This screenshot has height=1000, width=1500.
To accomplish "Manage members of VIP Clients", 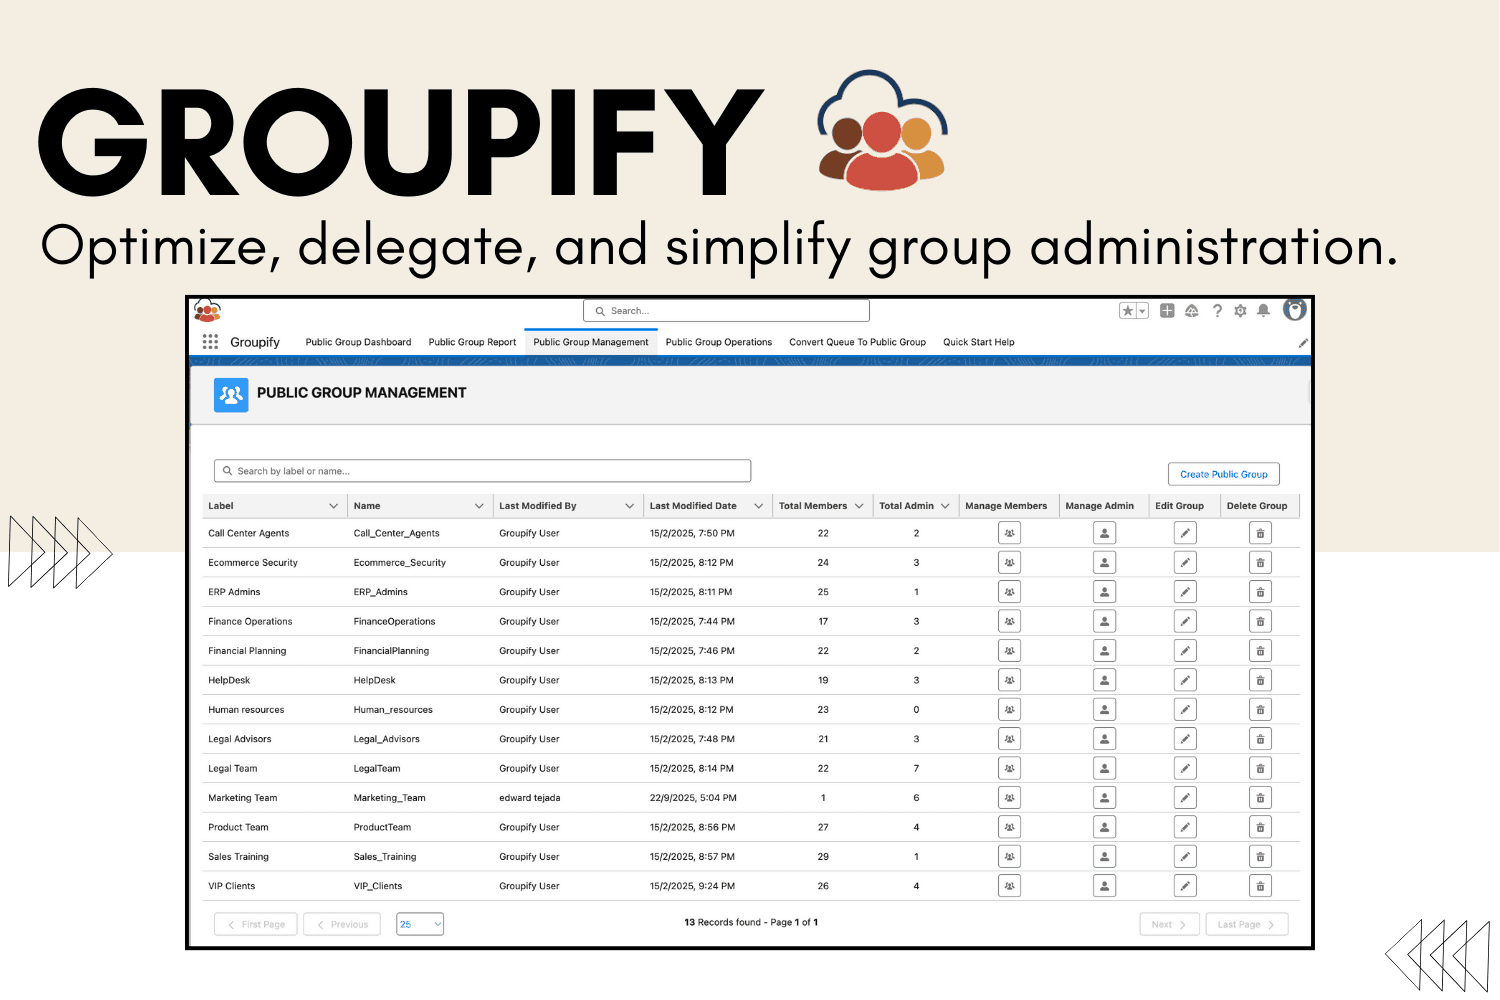I will click(x=1009, y=886).
